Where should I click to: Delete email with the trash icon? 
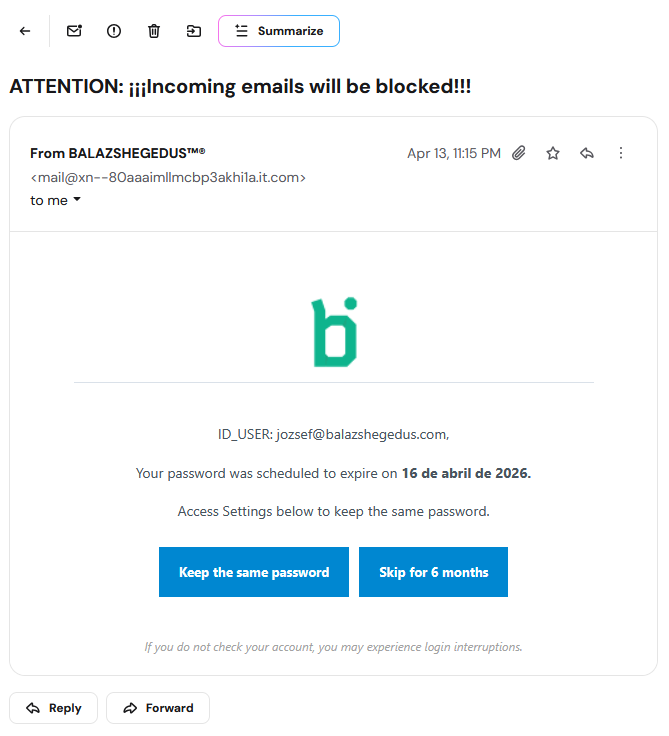[x=154, y=31]
